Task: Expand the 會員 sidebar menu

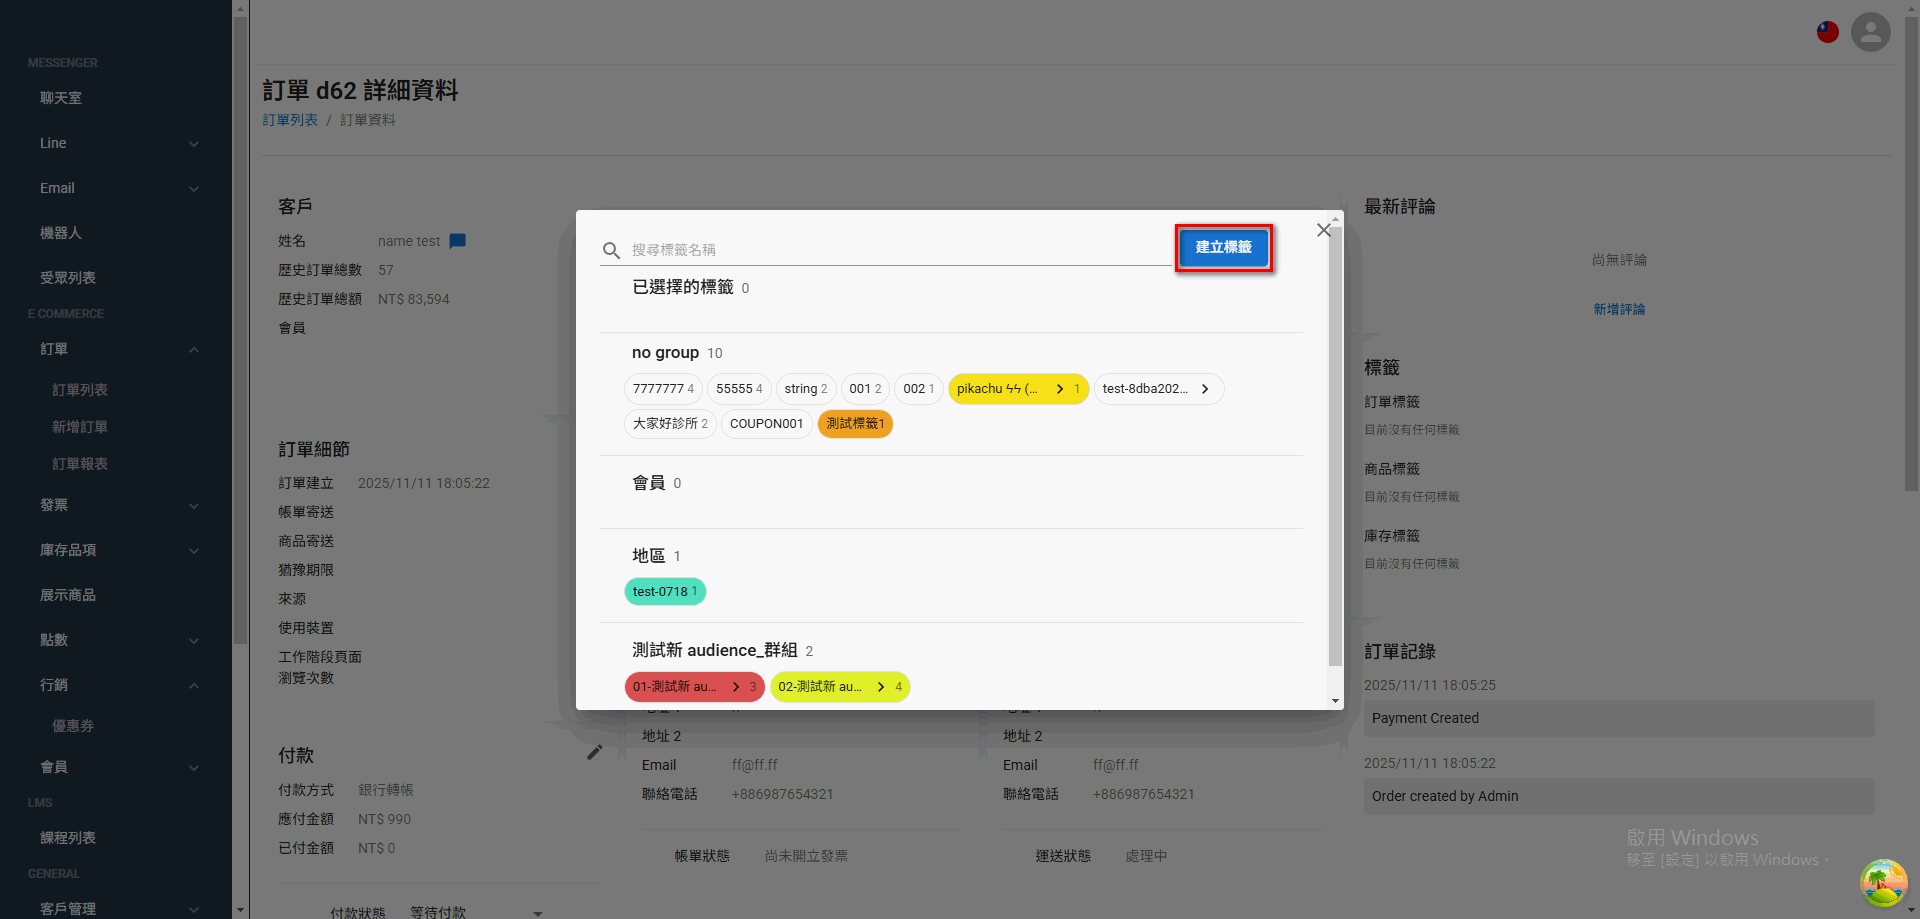Action: point(194,768)
